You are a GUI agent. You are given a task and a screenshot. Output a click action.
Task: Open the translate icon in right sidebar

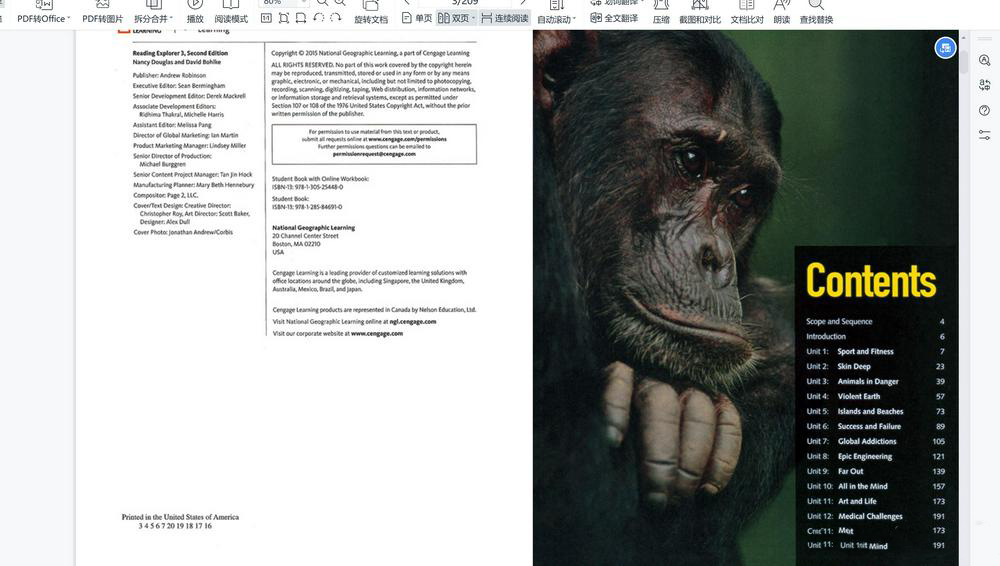(984, 85)
